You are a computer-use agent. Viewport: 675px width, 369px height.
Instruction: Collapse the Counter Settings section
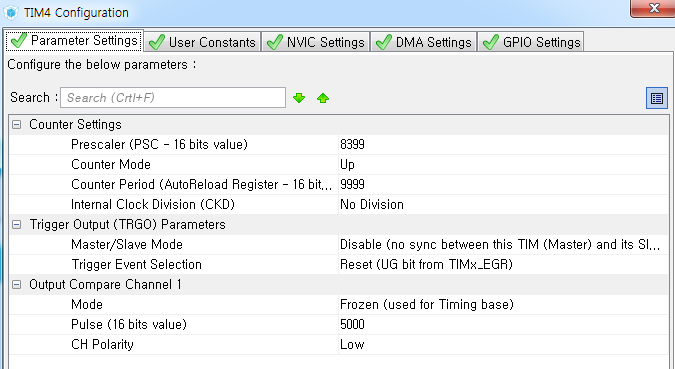tap(16, 125)
